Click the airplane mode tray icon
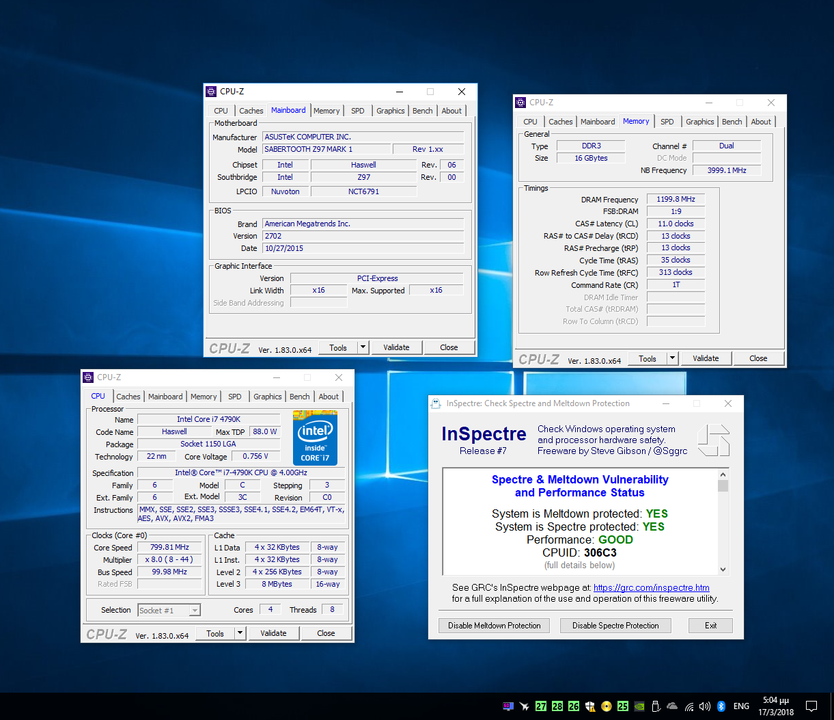 pos(524,706)
